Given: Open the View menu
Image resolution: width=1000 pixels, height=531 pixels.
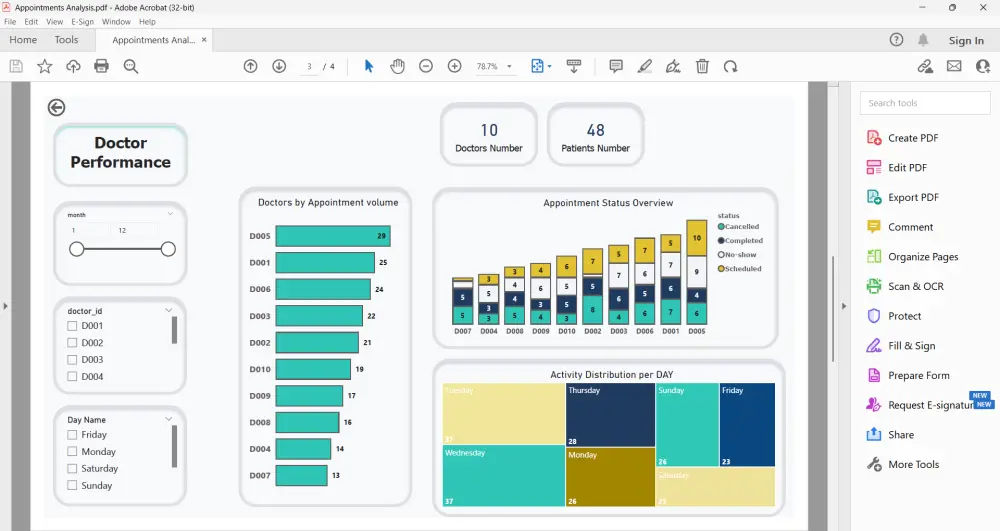Looking at the screenshot, I should pos(55,22).
